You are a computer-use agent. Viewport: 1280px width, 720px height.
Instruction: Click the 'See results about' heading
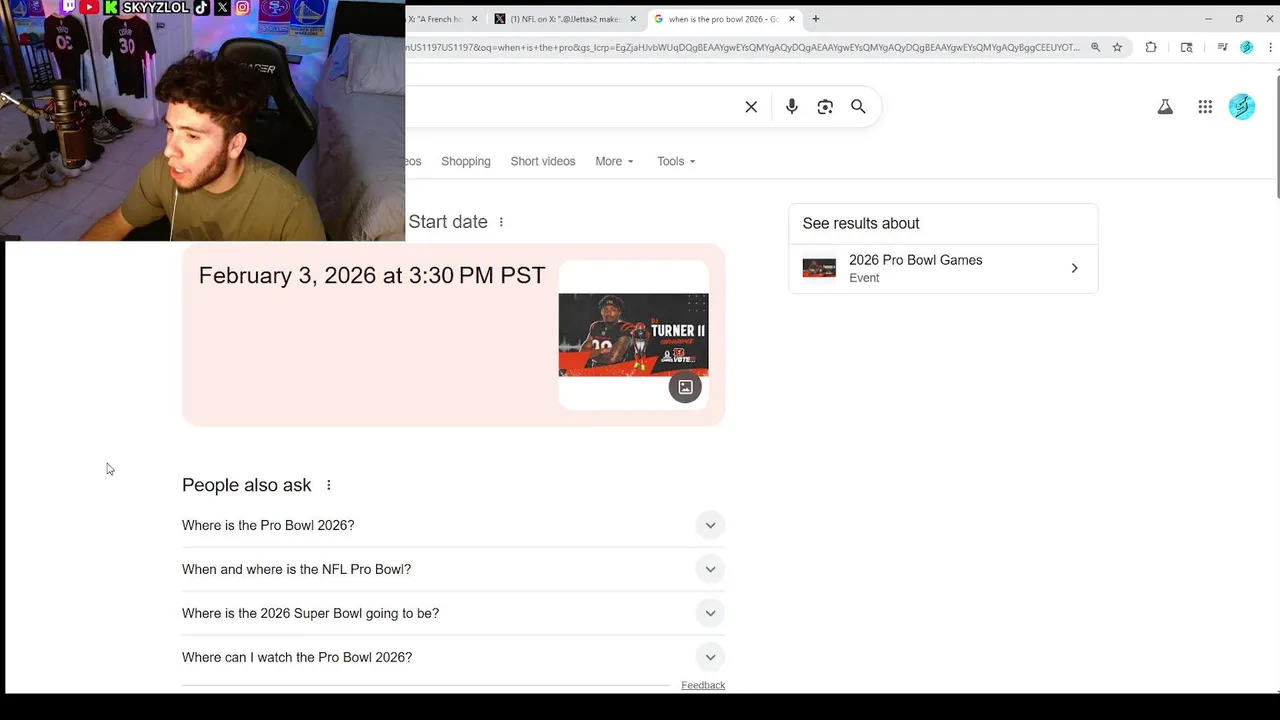[x=861, y=223]
